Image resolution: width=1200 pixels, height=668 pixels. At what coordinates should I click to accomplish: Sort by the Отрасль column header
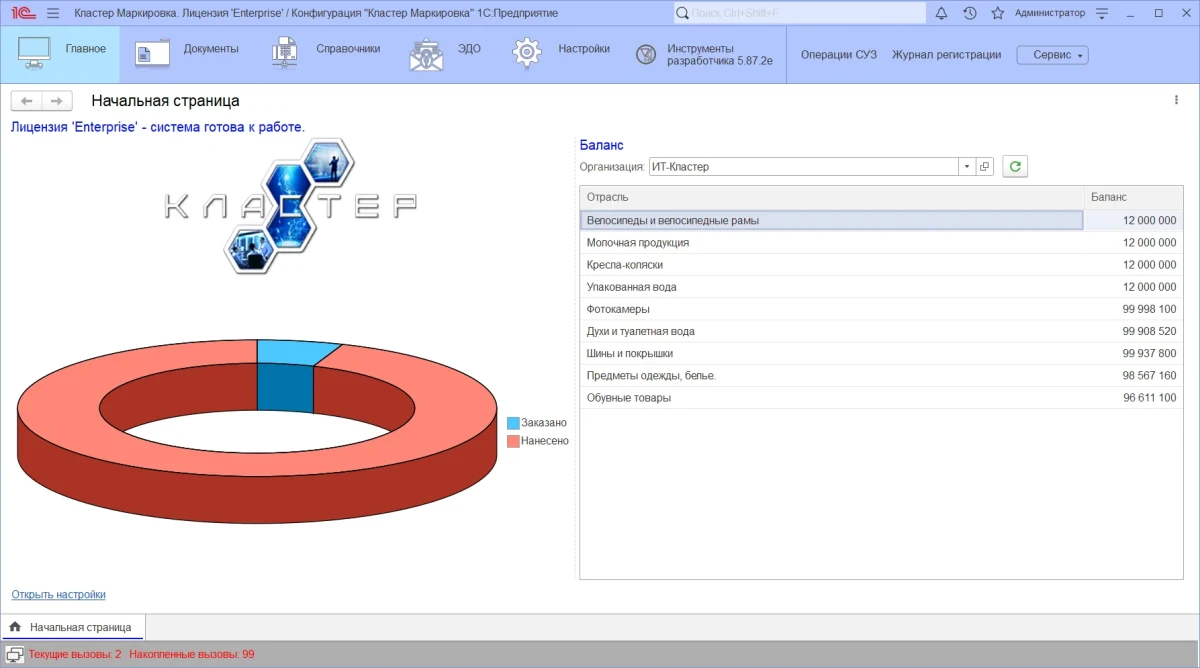832,197
